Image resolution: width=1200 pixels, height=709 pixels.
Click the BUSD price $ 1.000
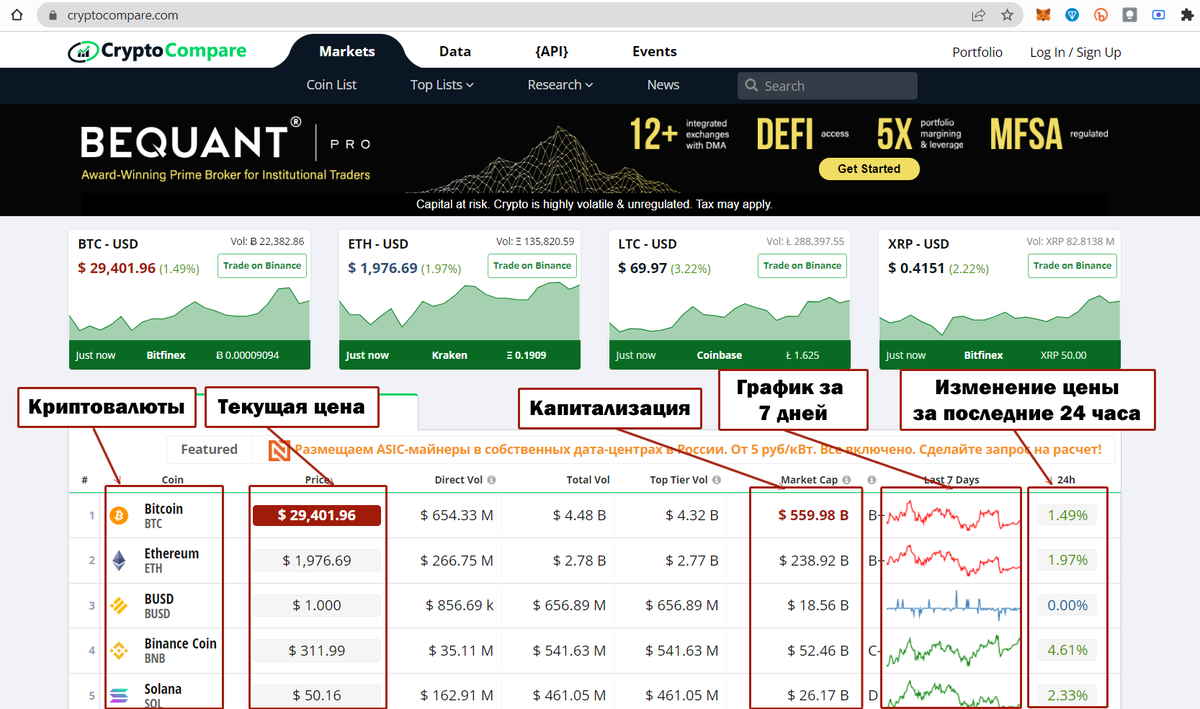point(317,606)
